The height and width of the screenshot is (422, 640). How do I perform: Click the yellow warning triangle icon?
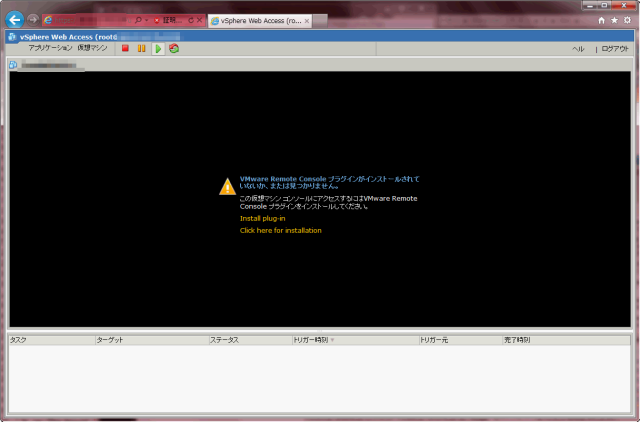pos(227,187)
